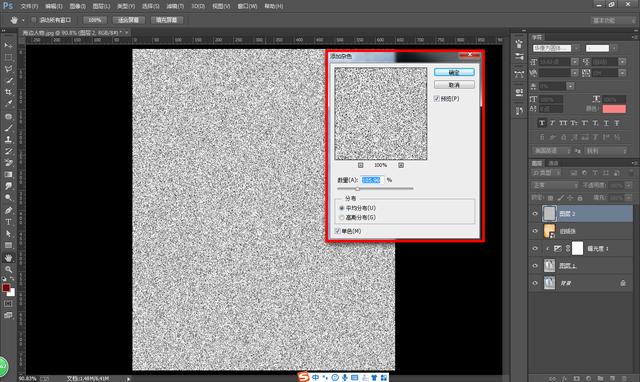The width and height of the screenshot is (640, 382).
Task: Click the Sogou input method icon
Action: pos(303,377)
